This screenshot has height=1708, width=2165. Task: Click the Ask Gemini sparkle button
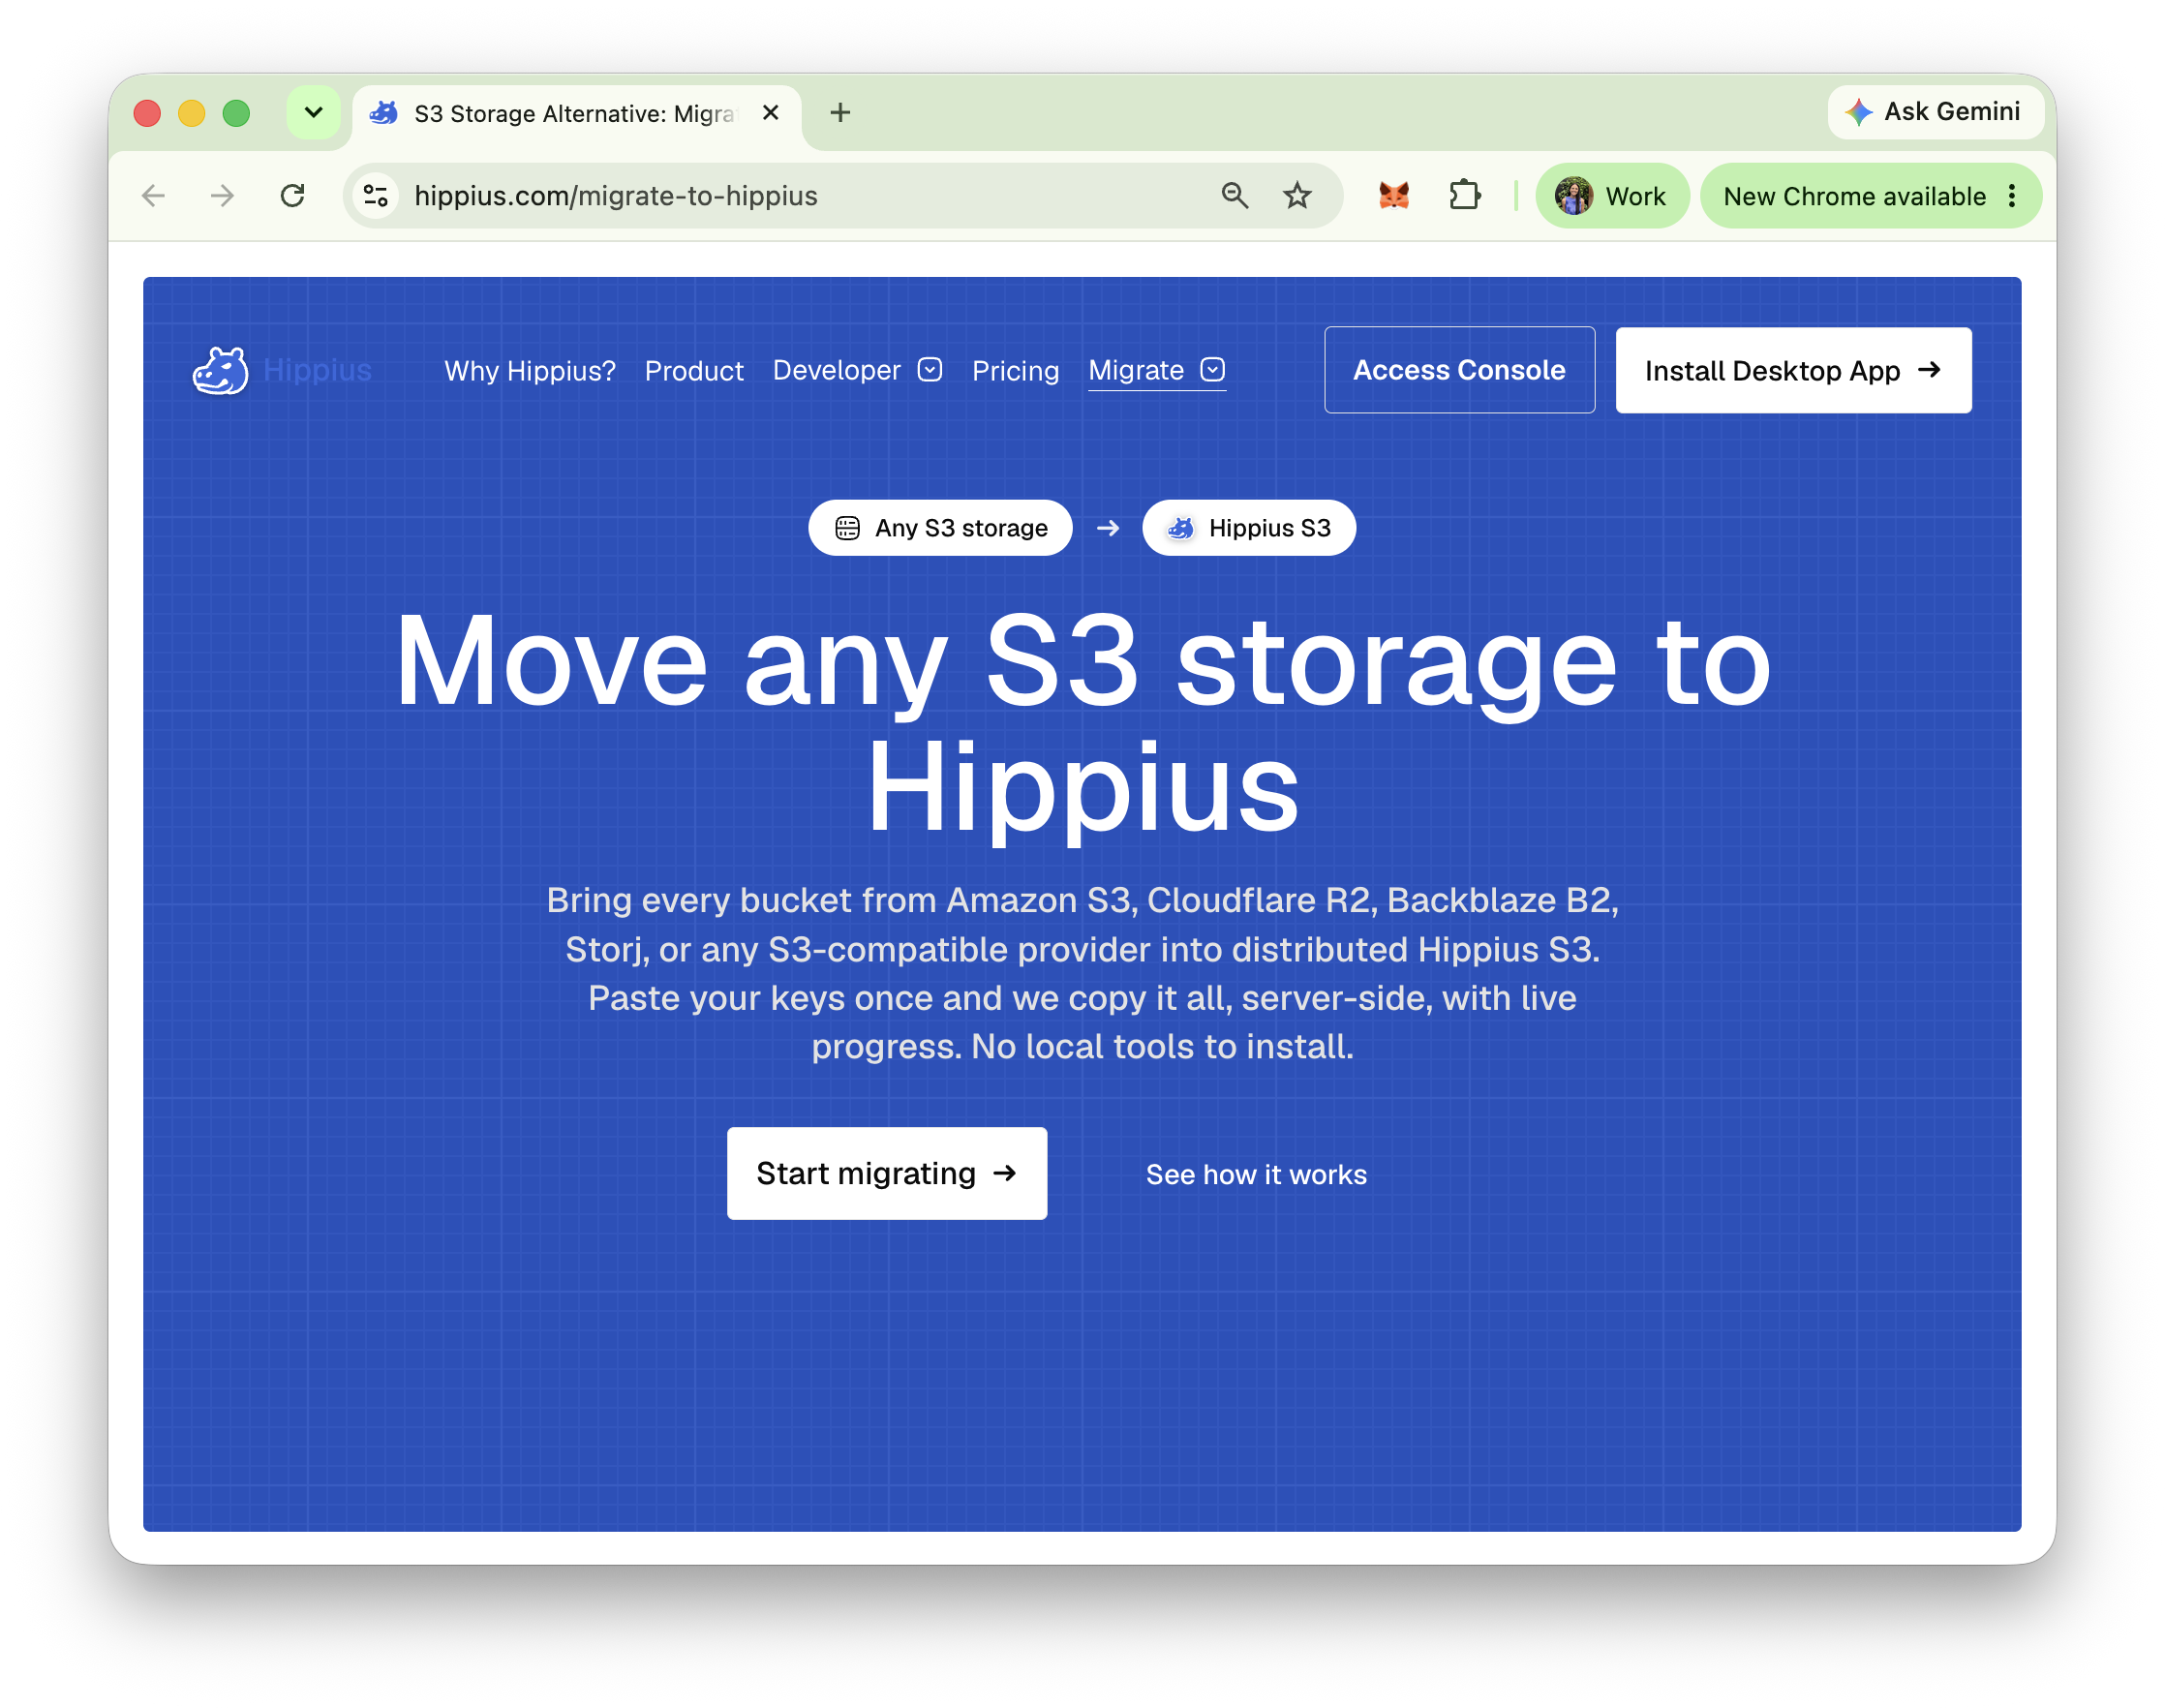pyautogui.click(x=1935, y=112)
